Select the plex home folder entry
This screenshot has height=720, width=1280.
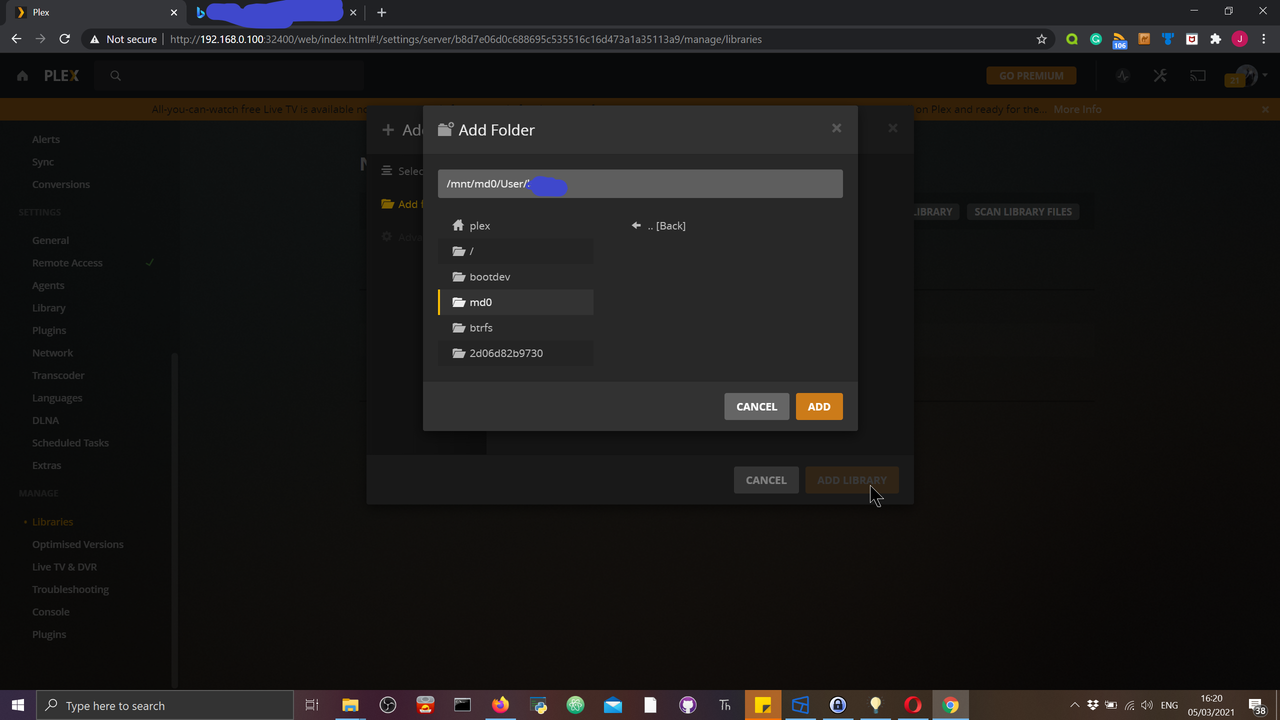pyautogui.click(x=515, y=226)
